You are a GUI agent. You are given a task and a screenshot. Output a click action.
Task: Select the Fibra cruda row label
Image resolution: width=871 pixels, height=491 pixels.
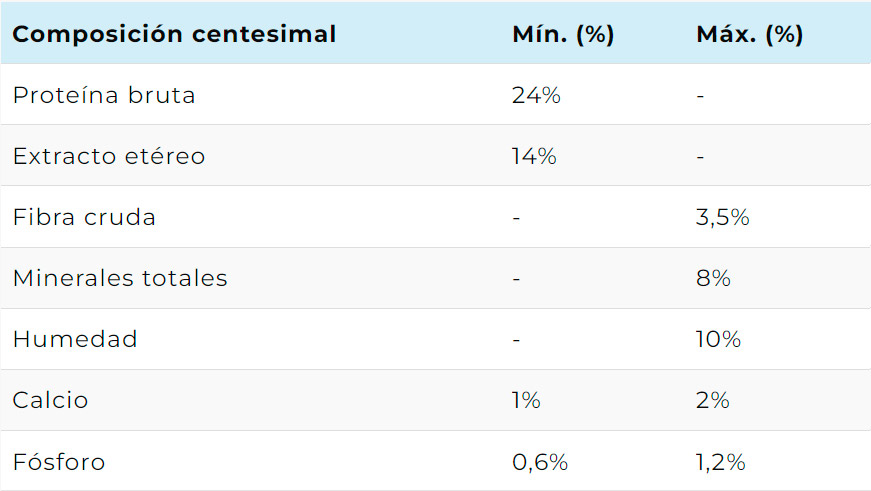pos(84,217)
